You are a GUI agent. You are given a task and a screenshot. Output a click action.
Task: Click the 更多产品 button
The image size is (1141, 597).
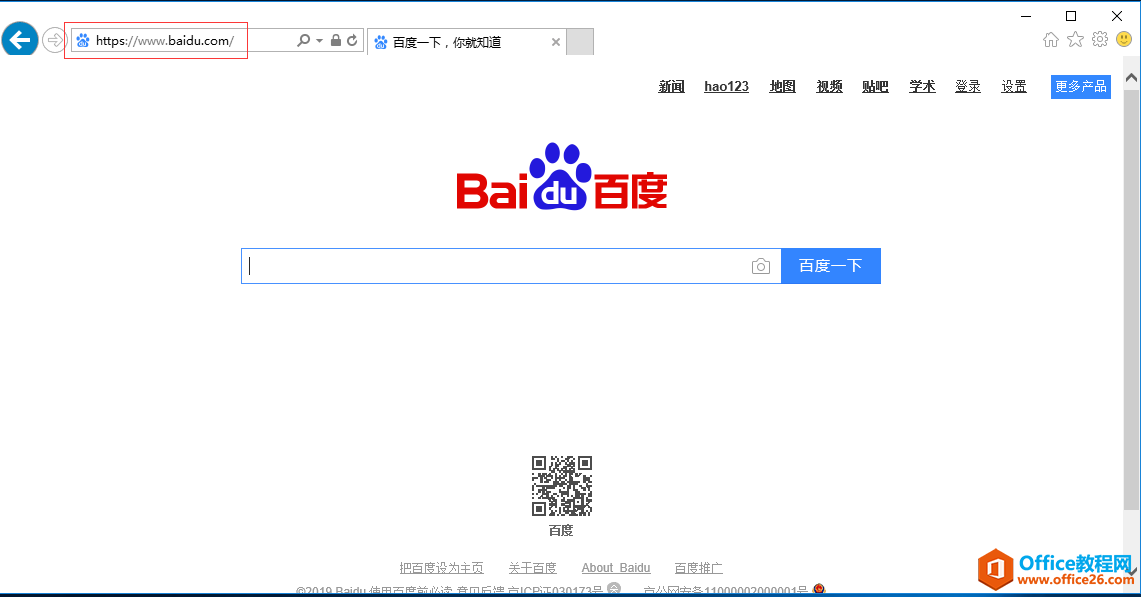[x=1081, y=87]
